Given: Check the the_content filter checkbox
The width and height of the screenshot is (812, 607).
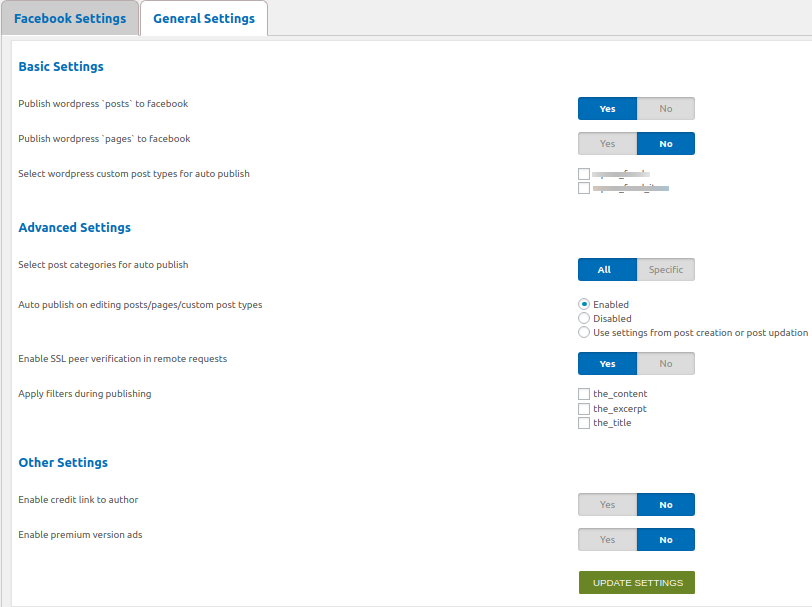Looking at the screenshot, I should (584, 394).
